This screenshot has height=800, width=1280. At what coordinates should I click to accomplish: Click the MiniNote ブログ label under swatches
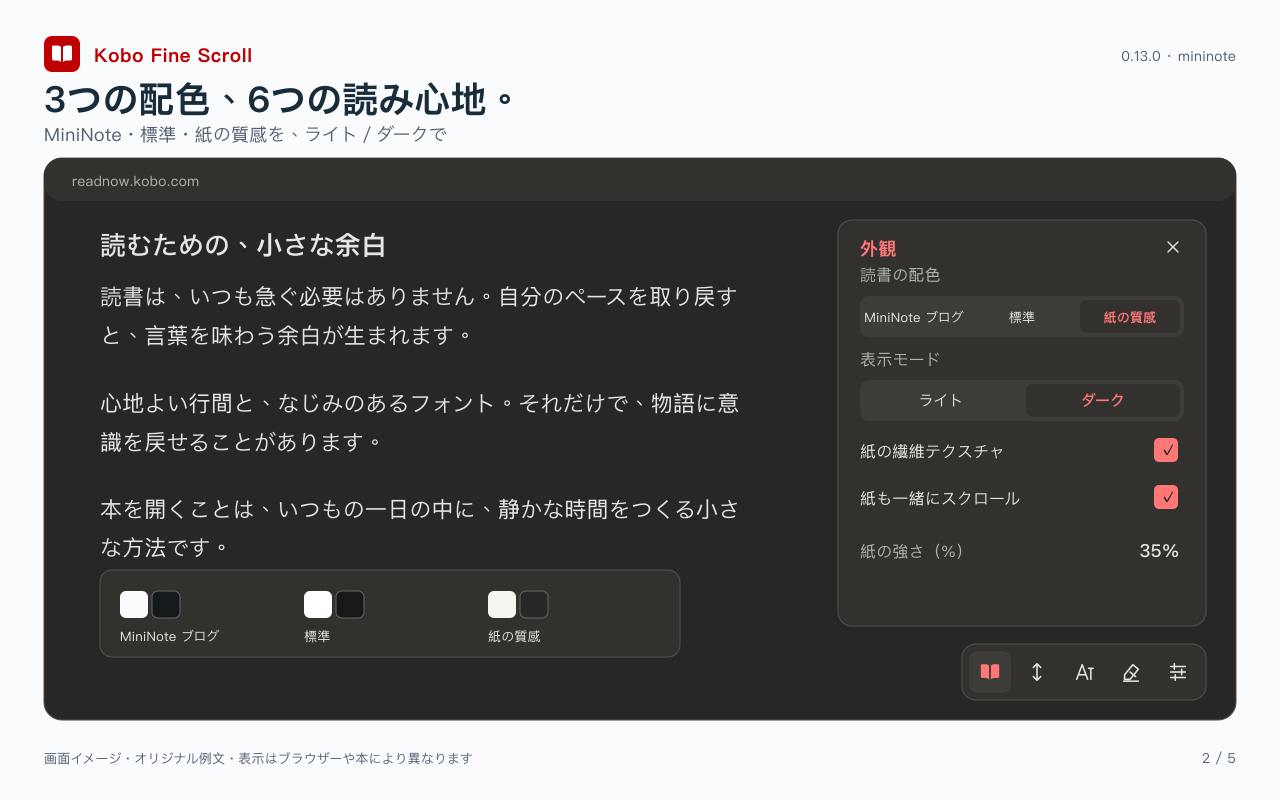click(169, 636)
